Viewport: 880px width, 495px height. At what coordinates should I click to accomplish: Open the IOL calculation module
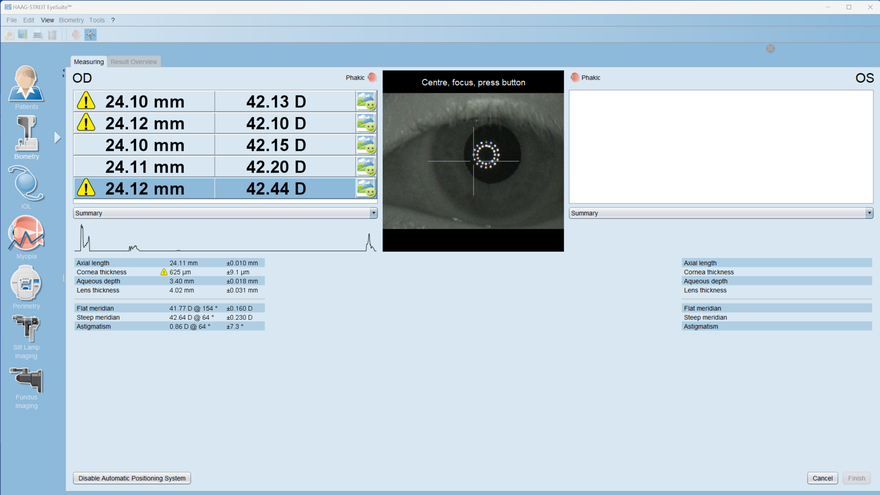click(26, 187)
